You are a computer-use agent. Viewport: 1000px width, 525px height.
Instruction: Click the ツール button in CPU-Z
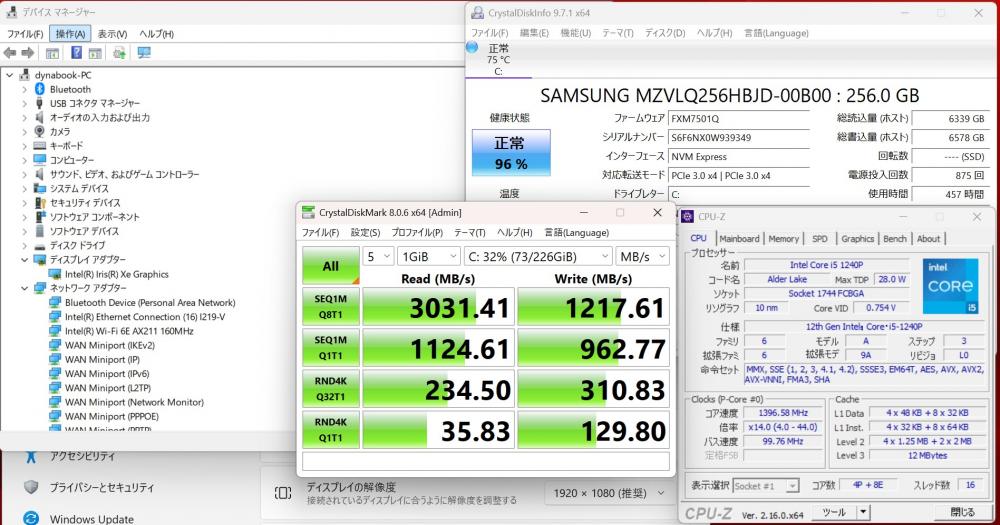834,512
